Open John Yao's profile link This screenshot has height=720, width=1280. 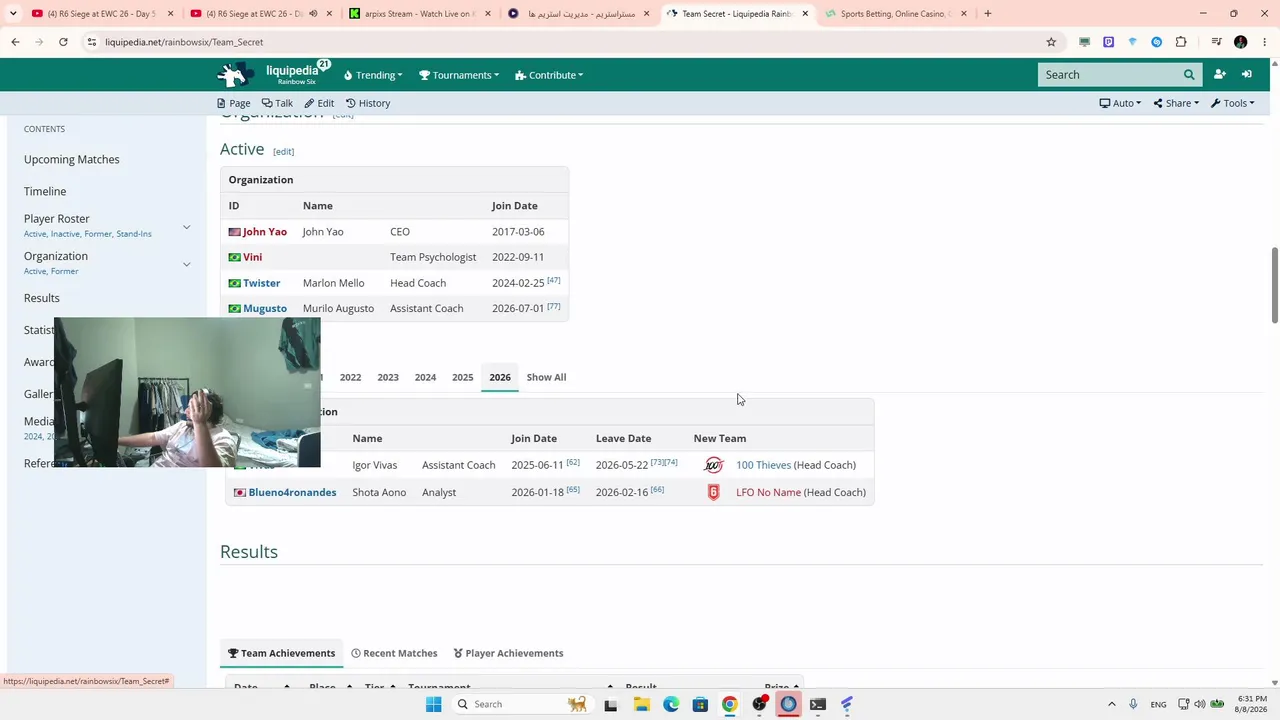[x=265, y=232]
